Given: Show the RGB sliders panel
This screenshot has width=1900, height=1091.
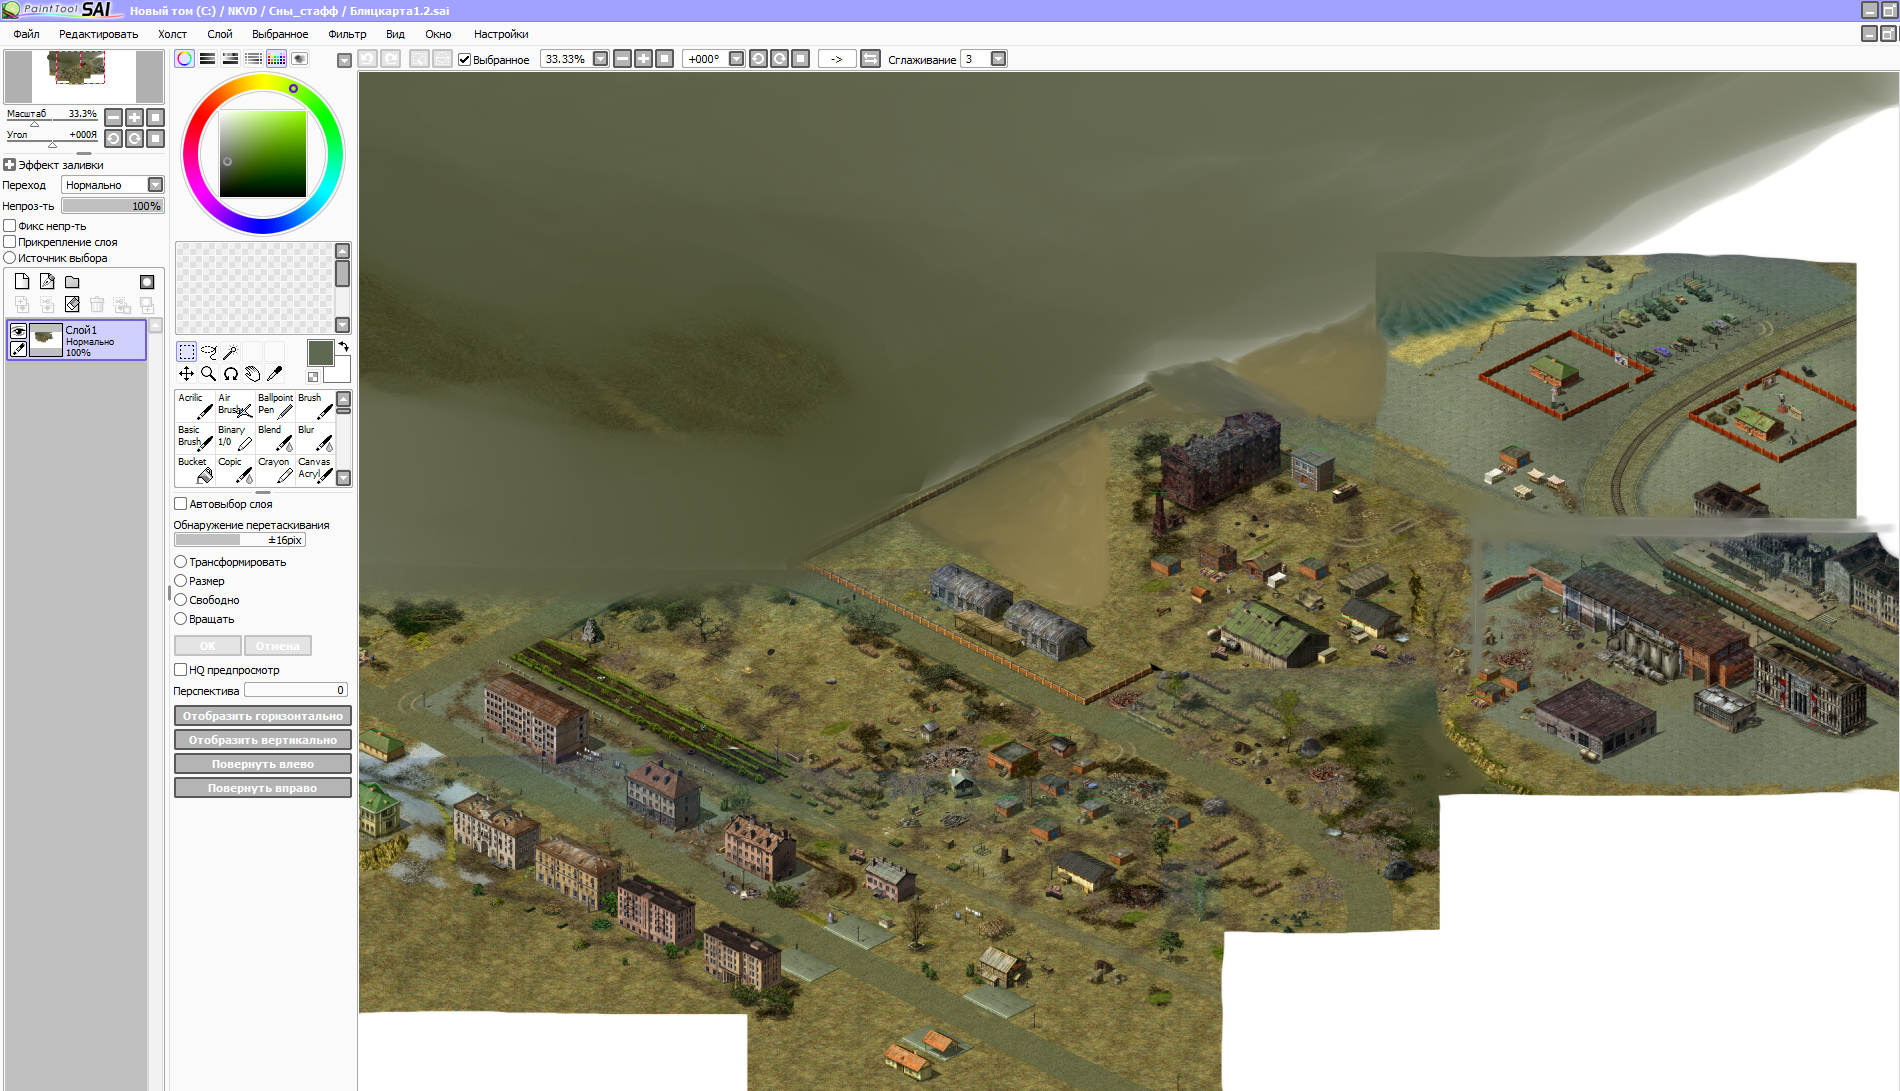Looking at the screenshot, I should coord(207,59).
